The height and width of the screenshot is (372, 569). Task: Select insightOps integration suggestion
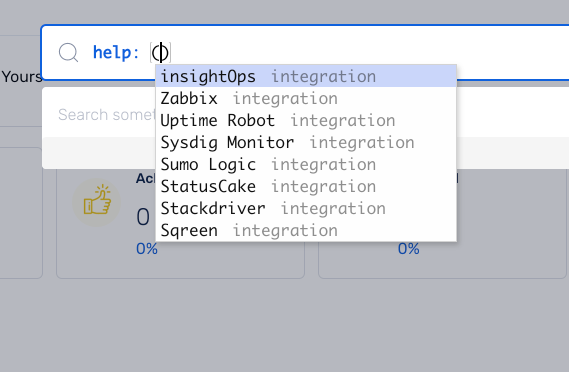[306, 76]
